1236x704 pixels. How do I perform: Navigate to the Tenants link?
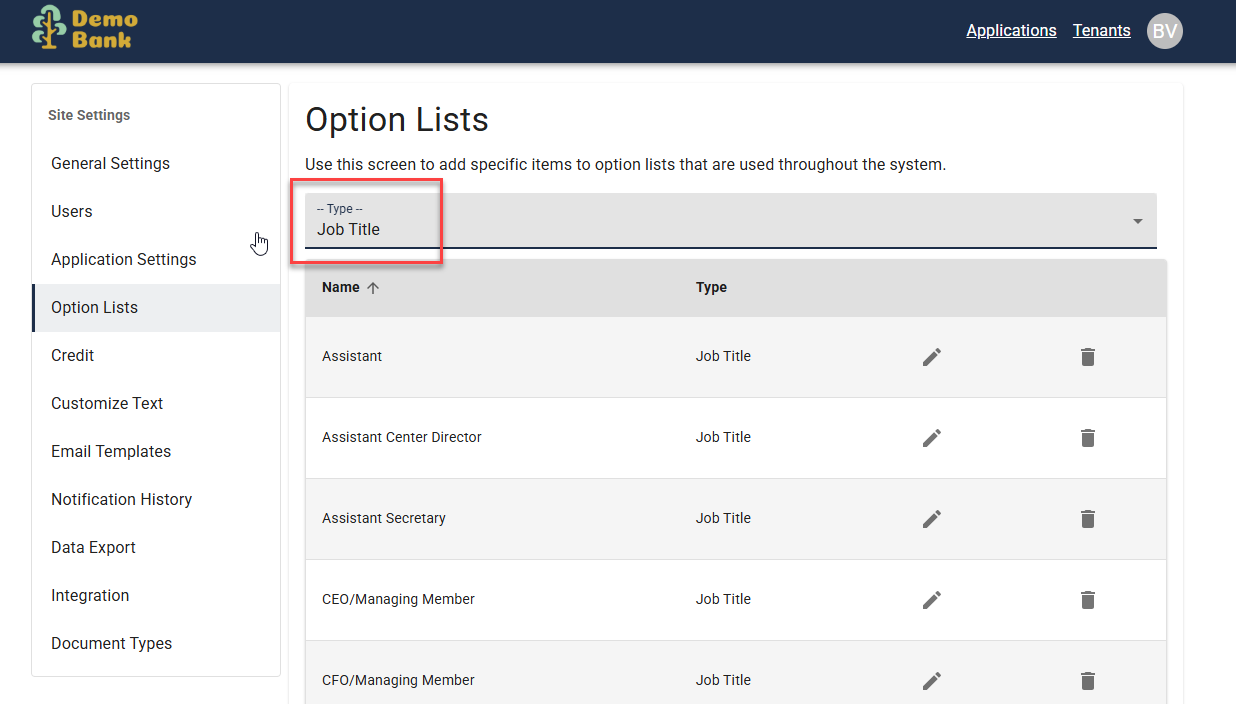pos(1101,30)
